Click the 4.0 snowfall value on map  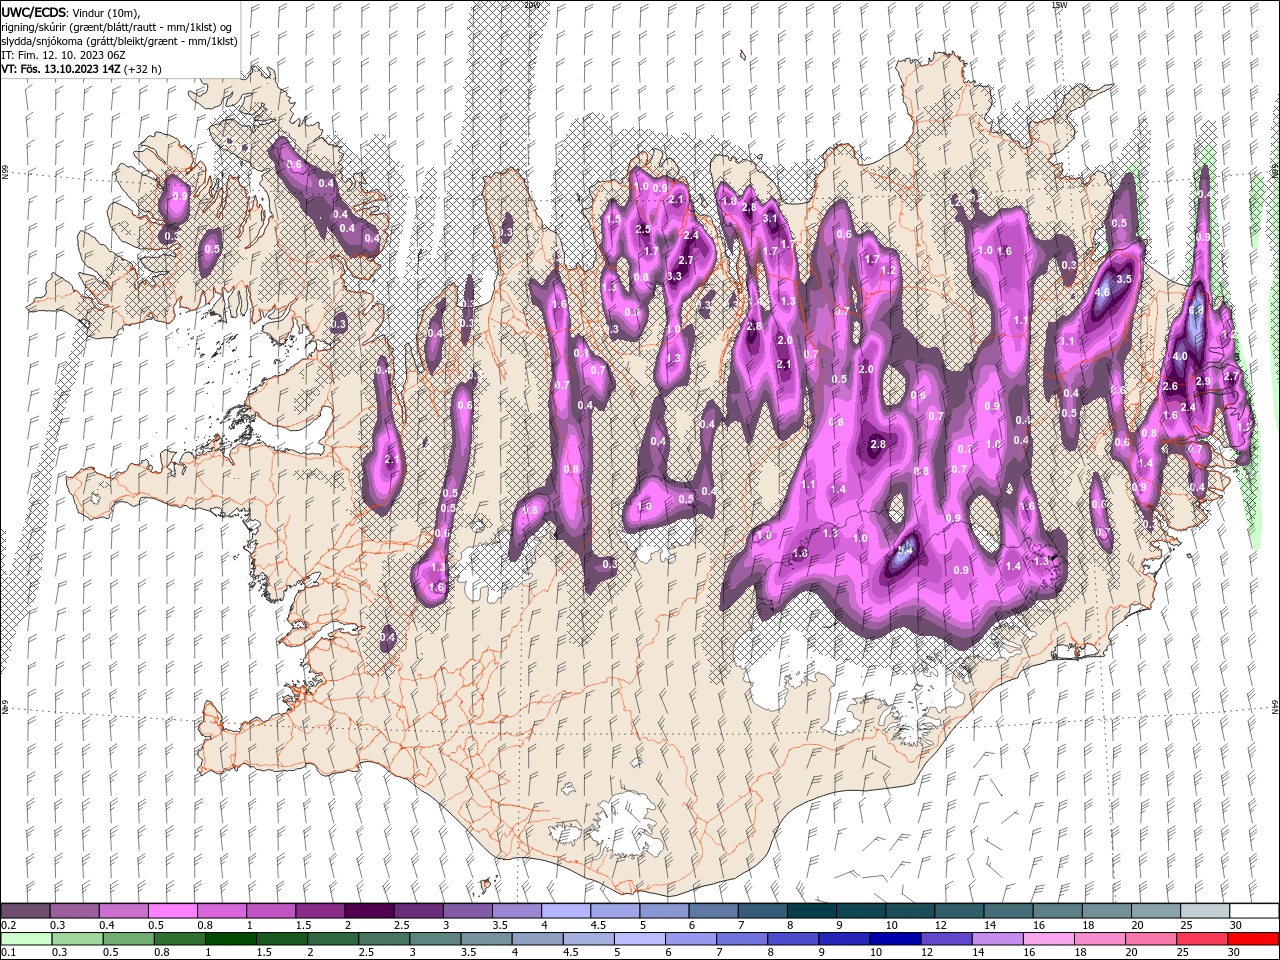coord(1180,356)
